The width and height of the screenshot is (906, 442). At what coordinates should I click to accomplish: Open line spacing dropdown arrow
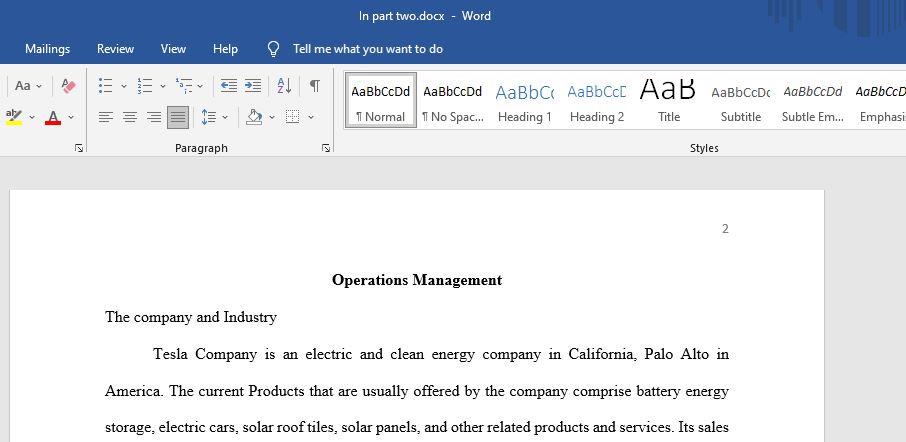click(x=225, y=117)
